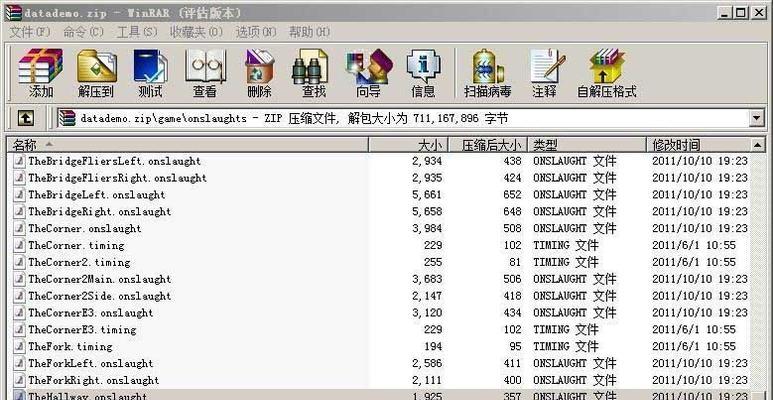Click the 解压到 (Extract to) toolbar icon
The image size is (773, 400).
point(96,73)
